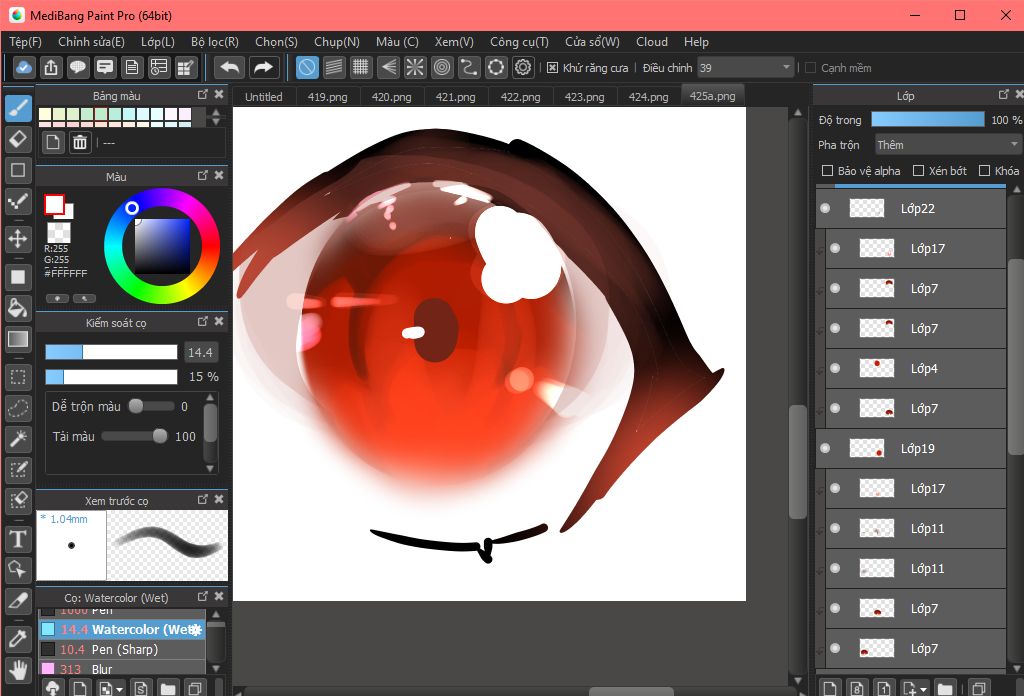This screenshot has width=1024, height=696.
Task: Pick the Magic Wand tool
Action: (x=18, y=438)
